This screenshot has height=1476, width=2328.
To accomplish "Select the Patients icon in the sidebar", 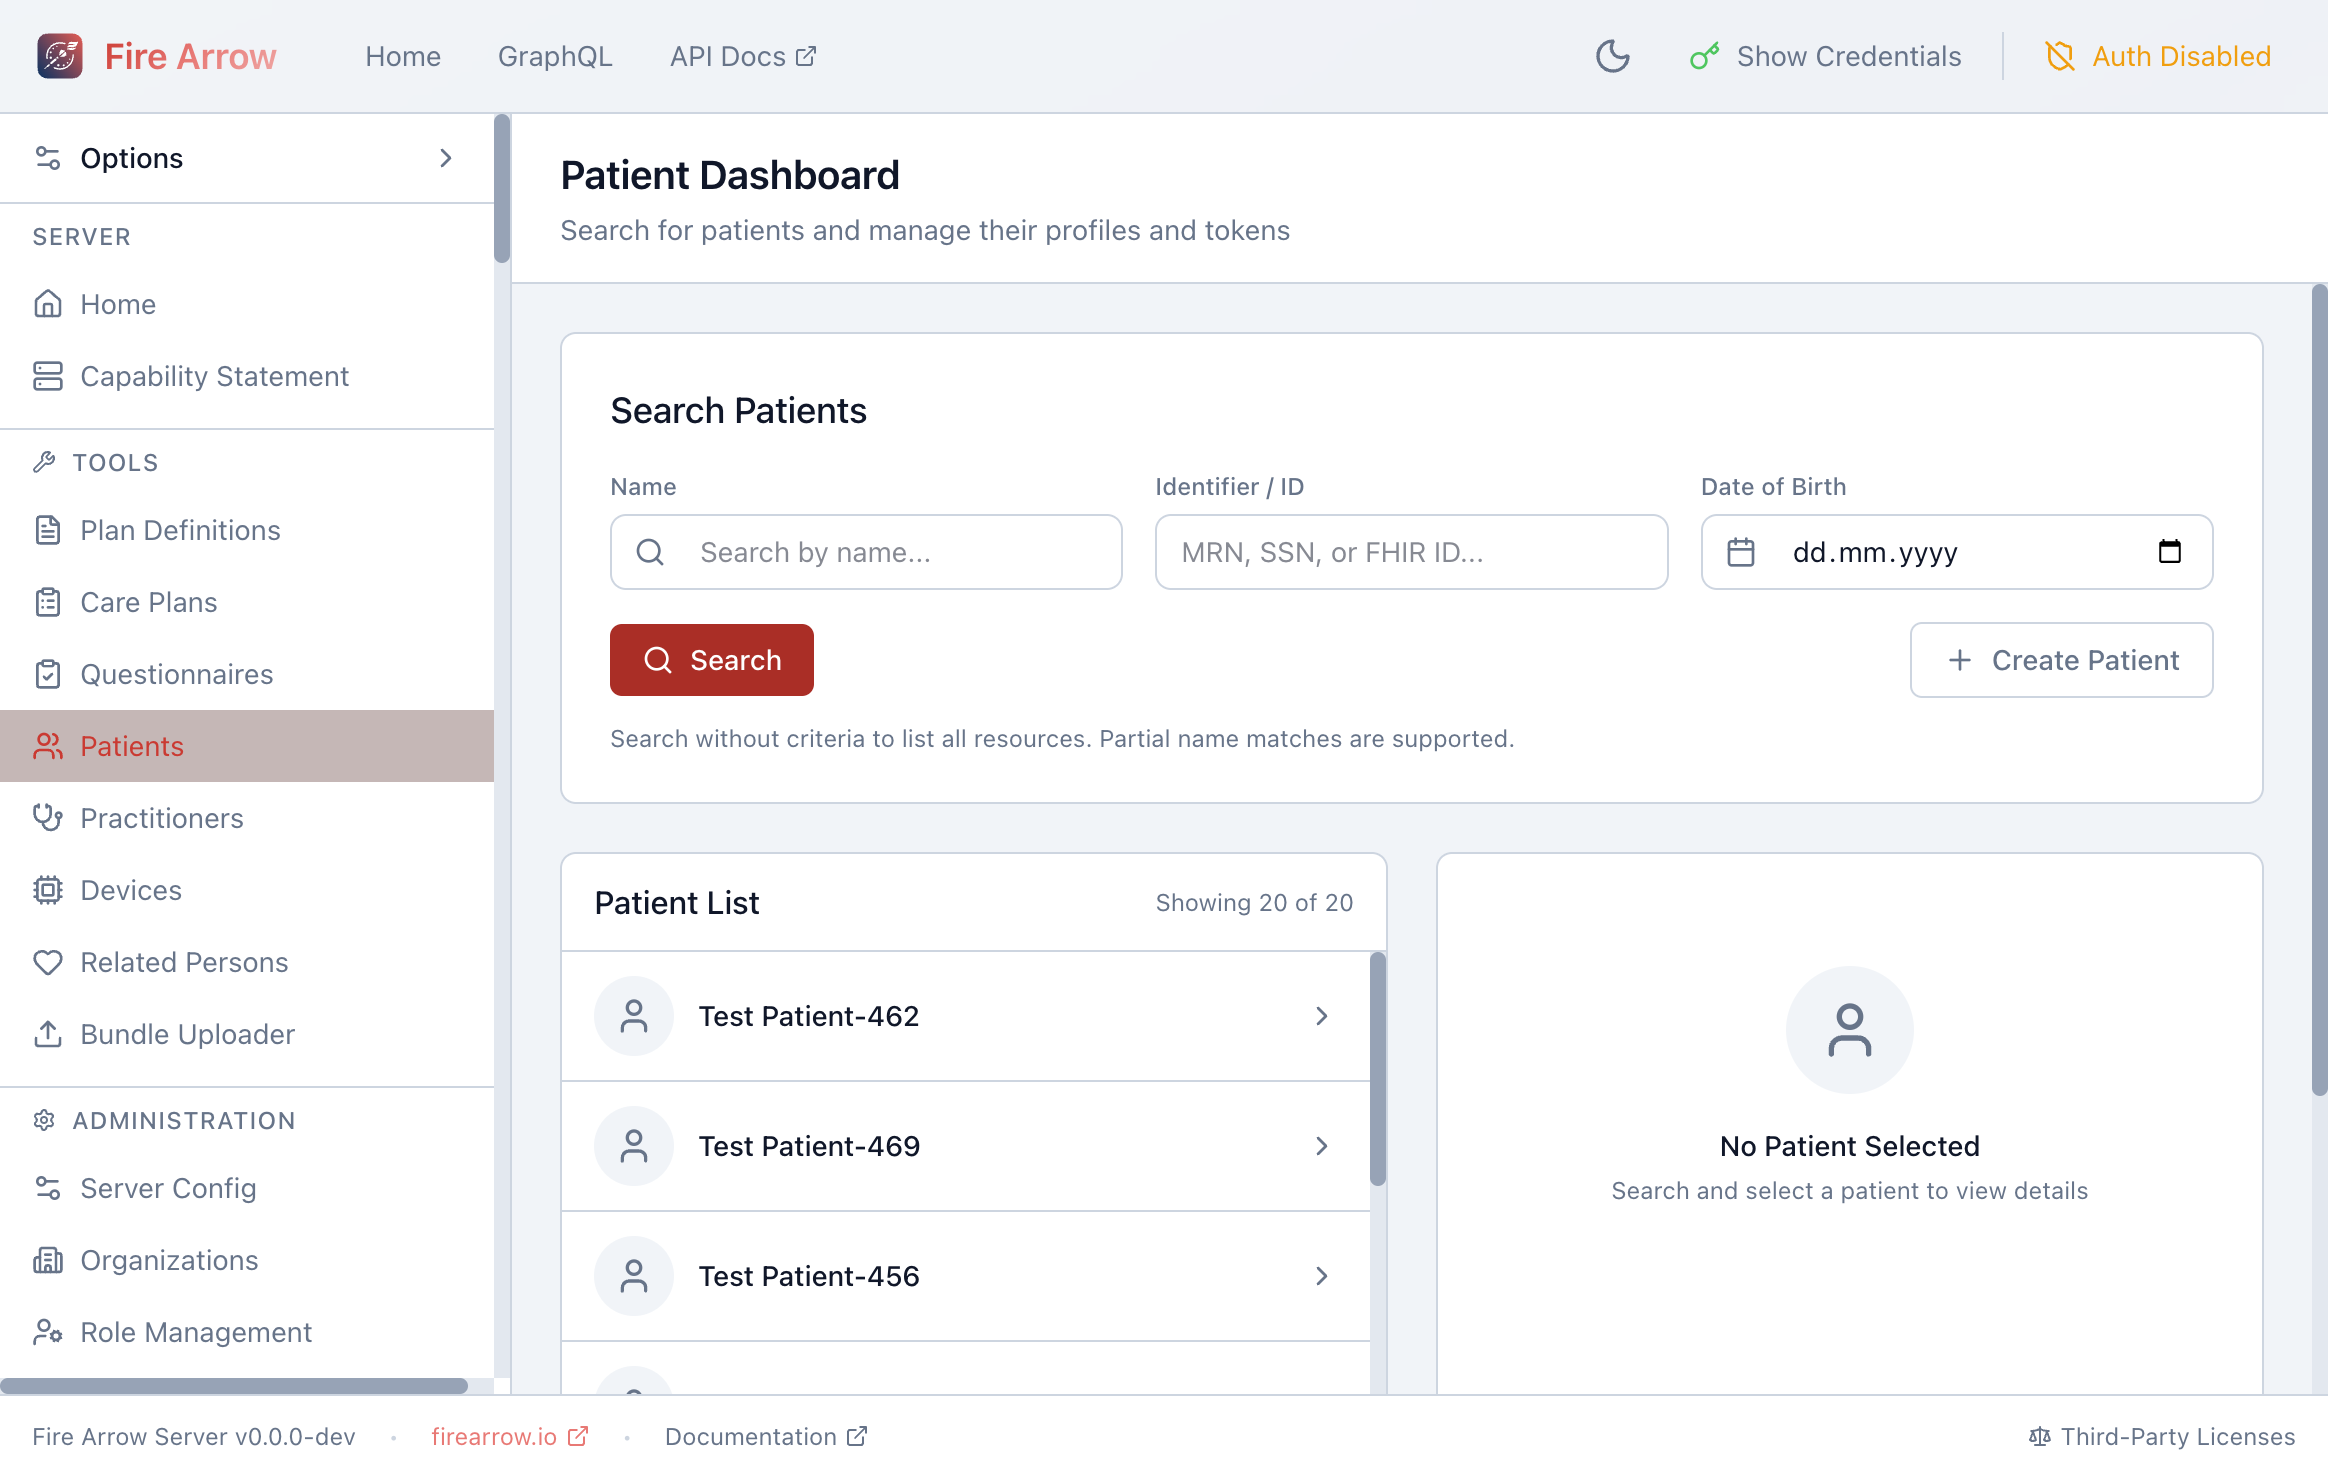I will pos(48,745).
